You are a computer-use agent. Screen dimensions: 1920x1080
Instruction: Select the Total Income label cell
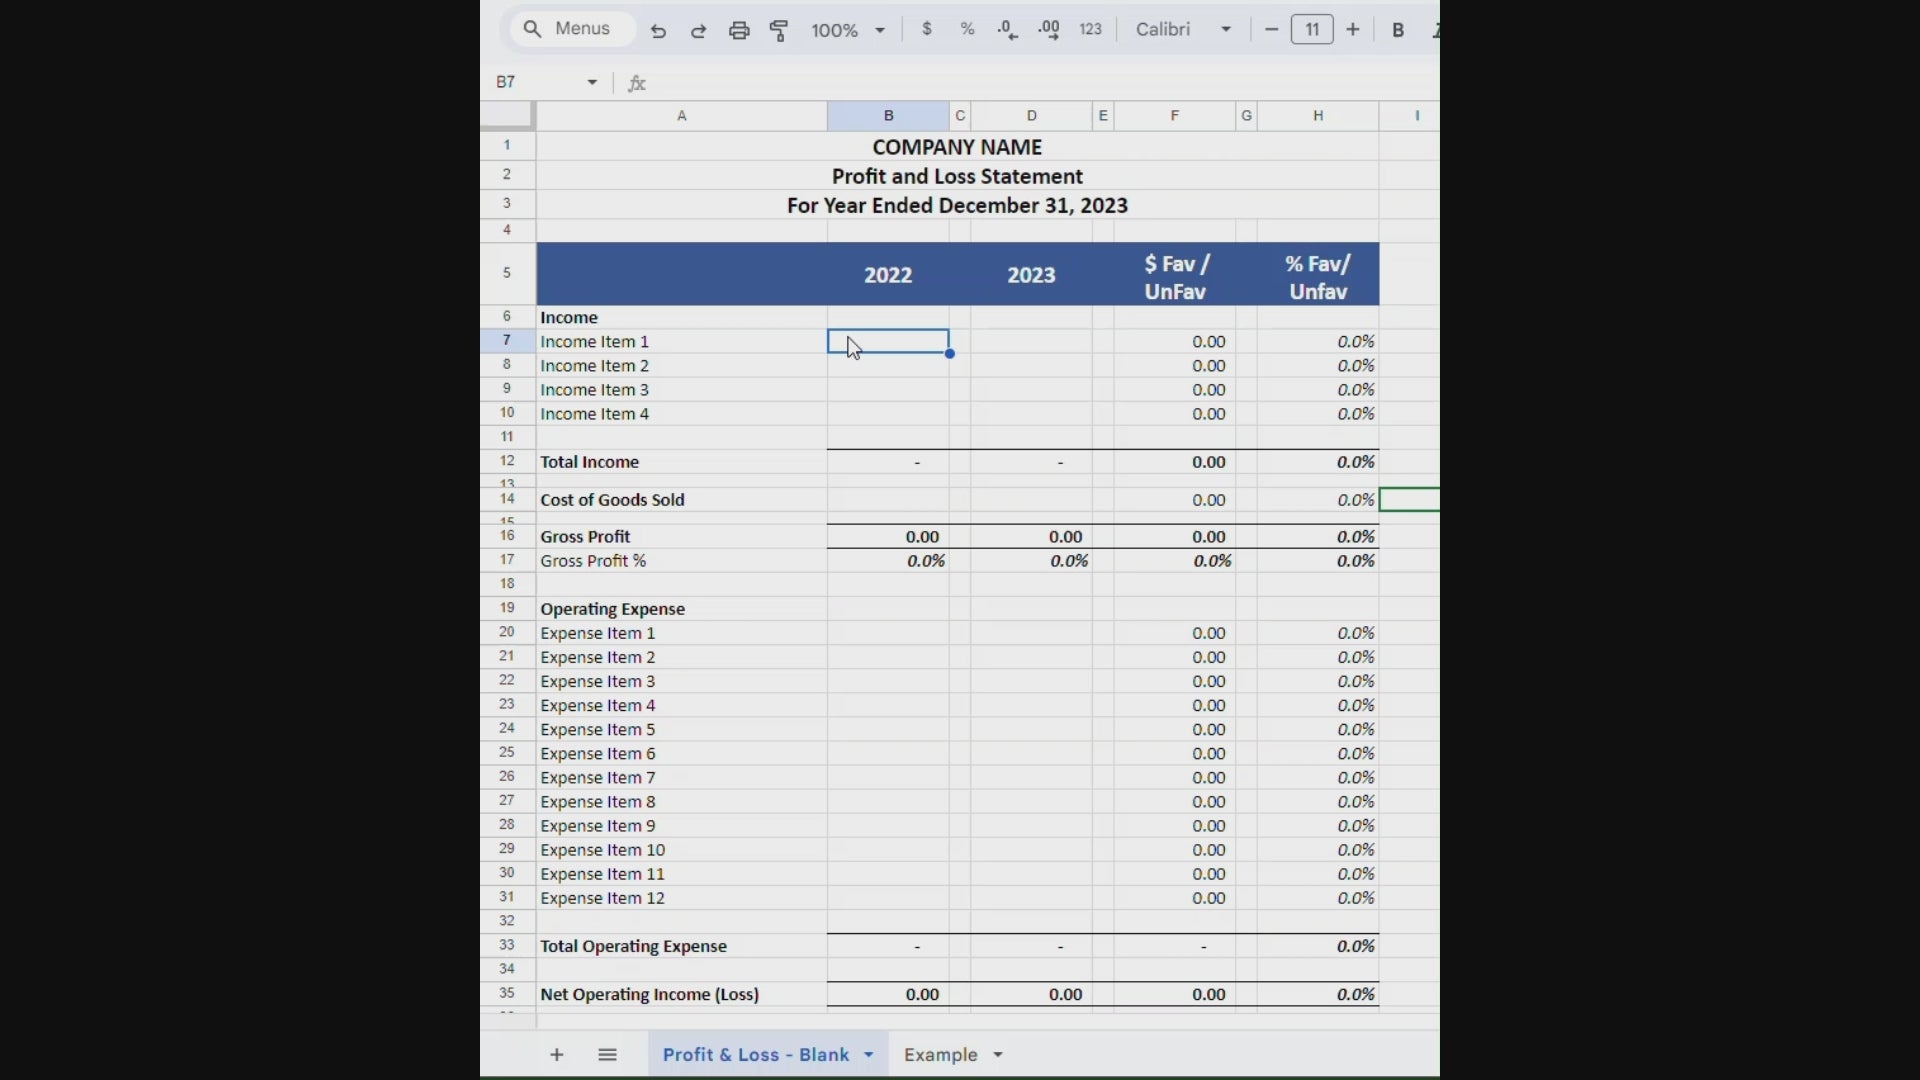click(682, 461)
